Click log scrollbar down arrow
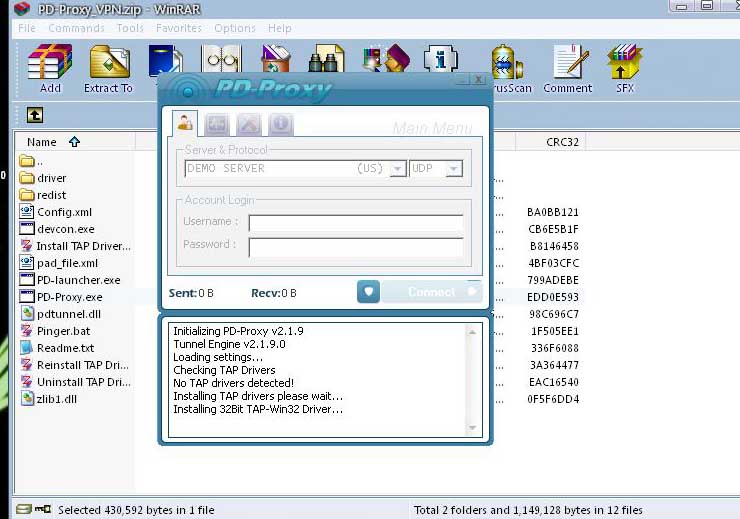Image resolution: width=740 pixels, height=519 pixels. pos(472,428)
